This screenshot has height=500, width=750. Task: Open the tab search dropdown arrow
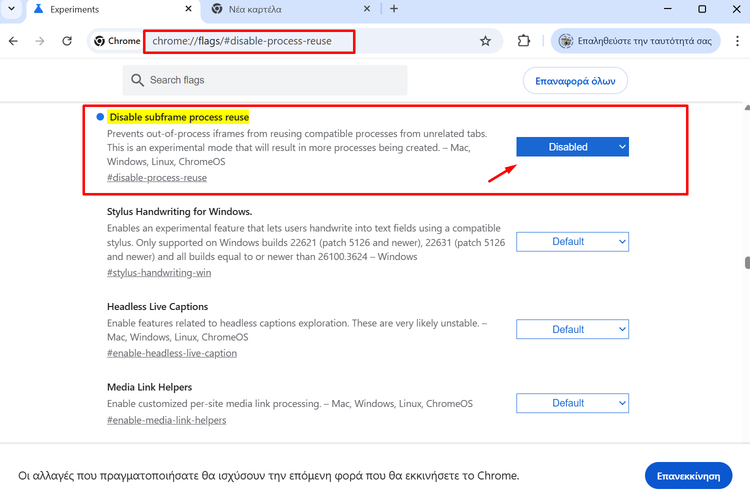[15, 9]
